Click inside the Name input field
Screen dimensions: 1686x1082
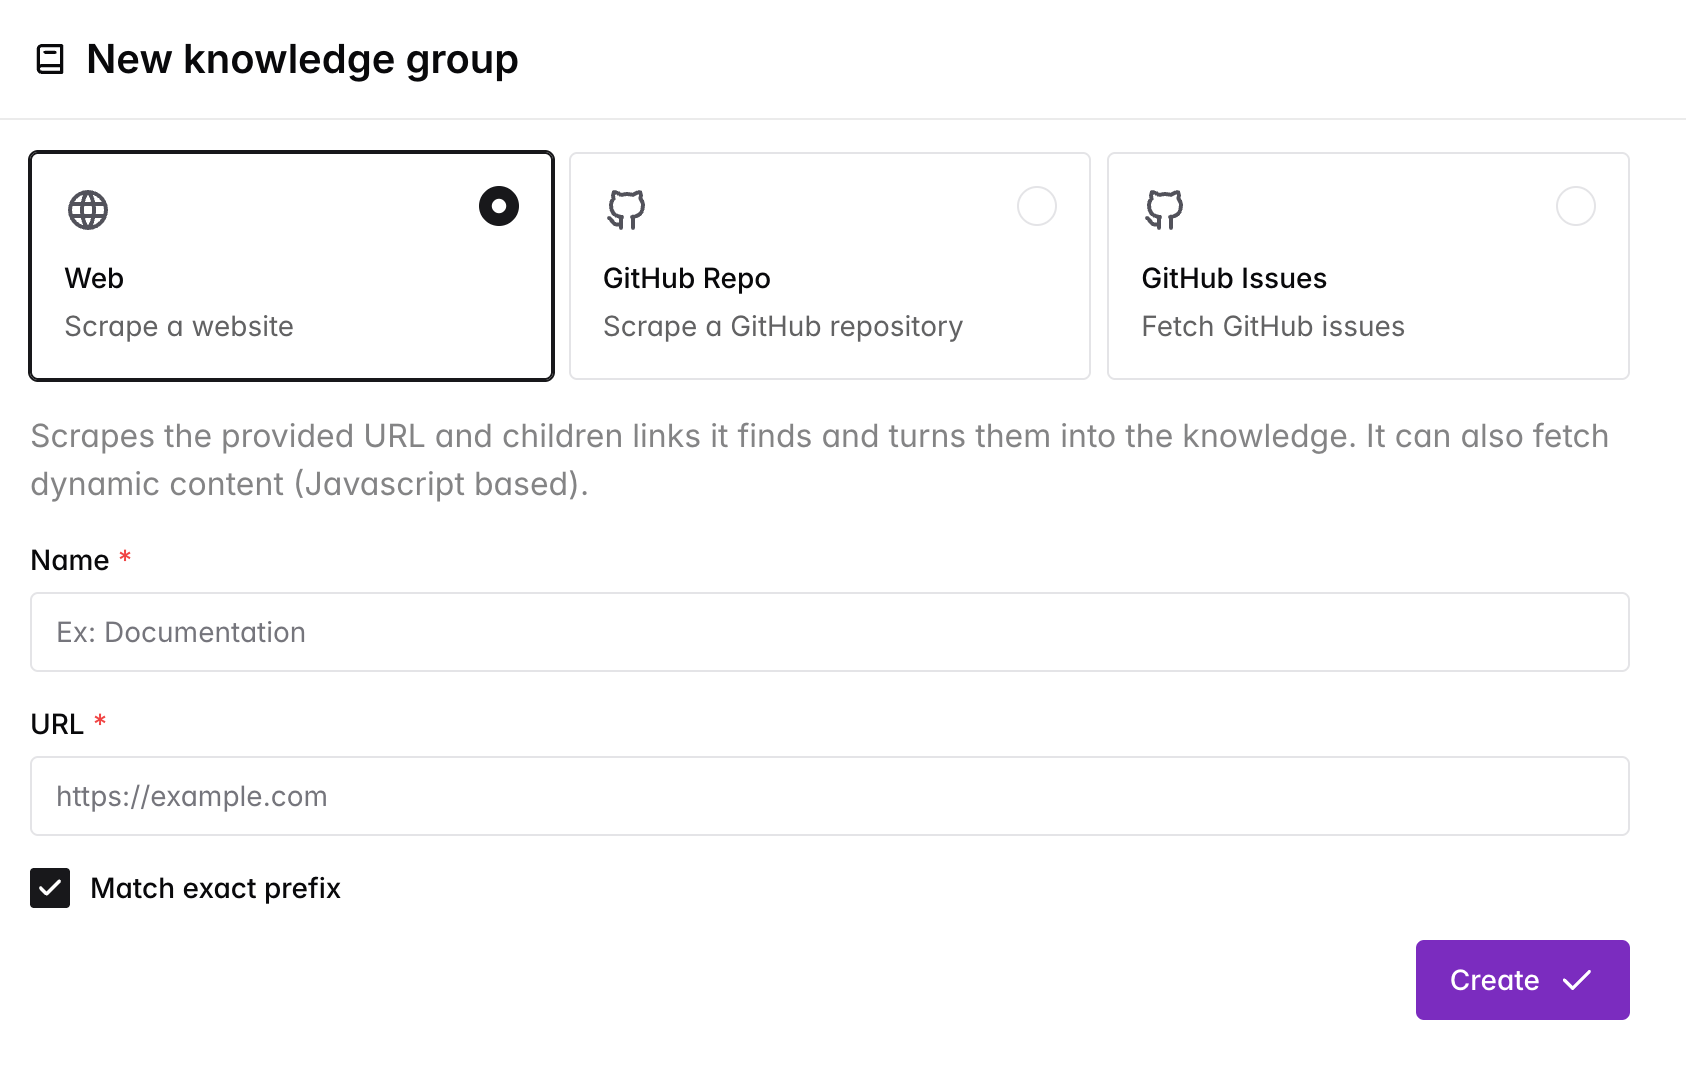828,632
